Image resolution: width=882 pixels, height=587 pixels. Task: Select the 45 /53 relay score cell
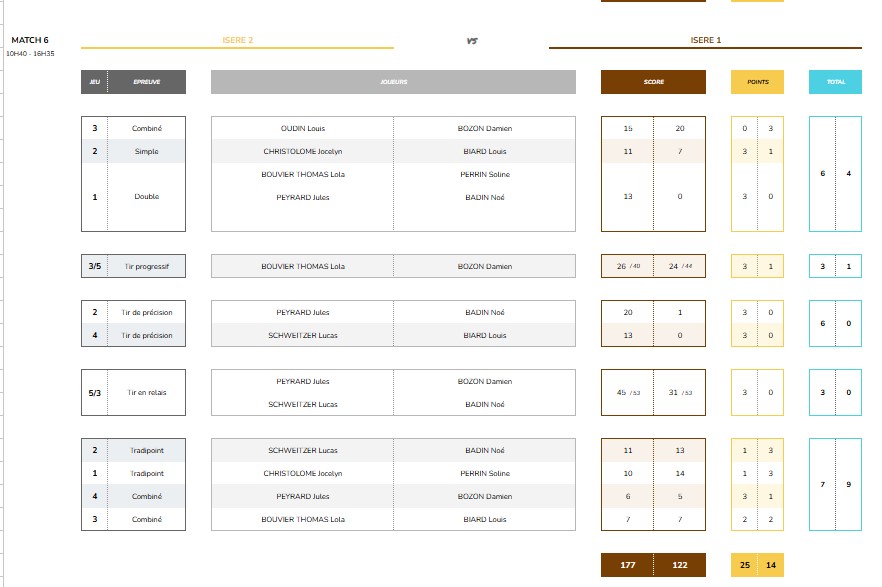(628, 393)
